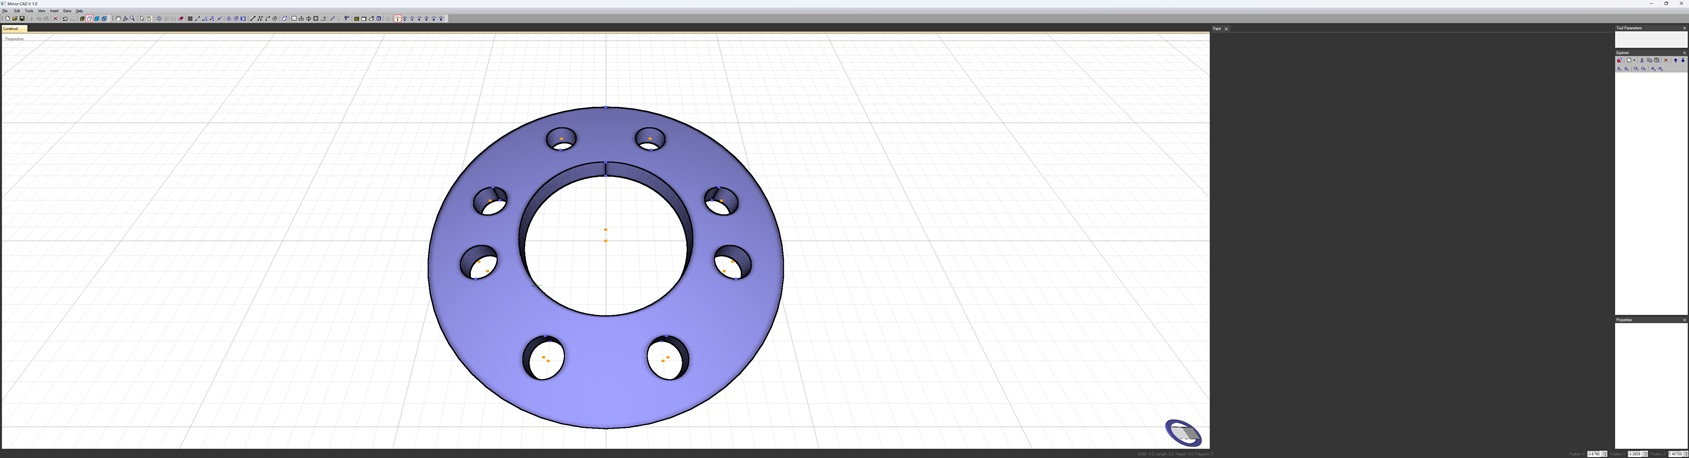Click the view orientation gizmo in viewport

tap(1183, 432)
